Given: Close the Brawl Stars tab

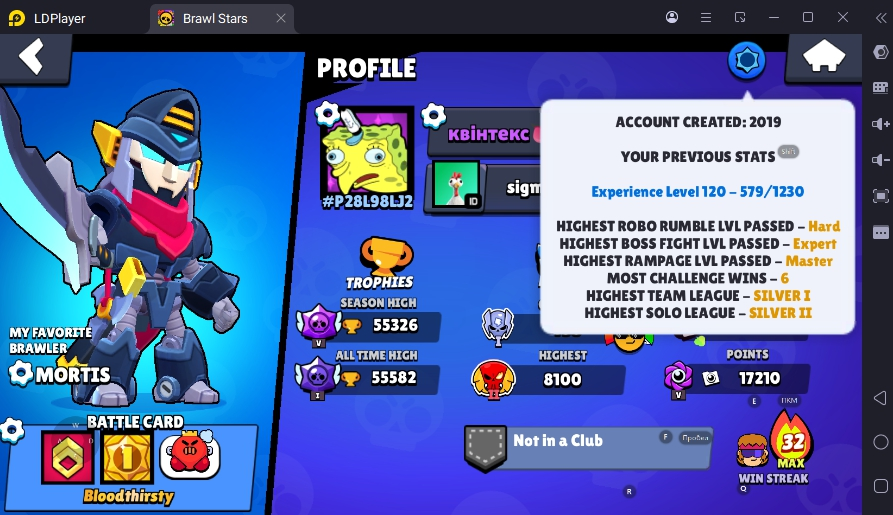Looking at the screenshot, I should tap(281, 18).
